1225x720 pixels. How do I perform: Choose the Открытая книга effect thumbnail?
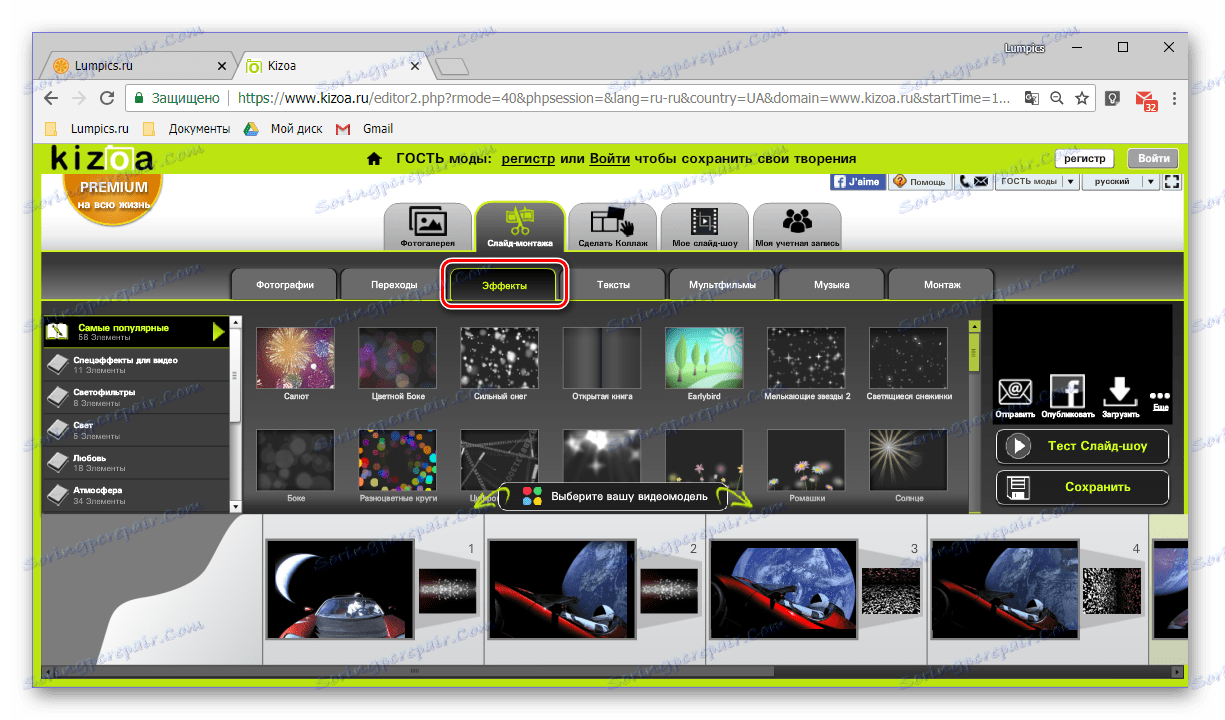coord(602,358)
